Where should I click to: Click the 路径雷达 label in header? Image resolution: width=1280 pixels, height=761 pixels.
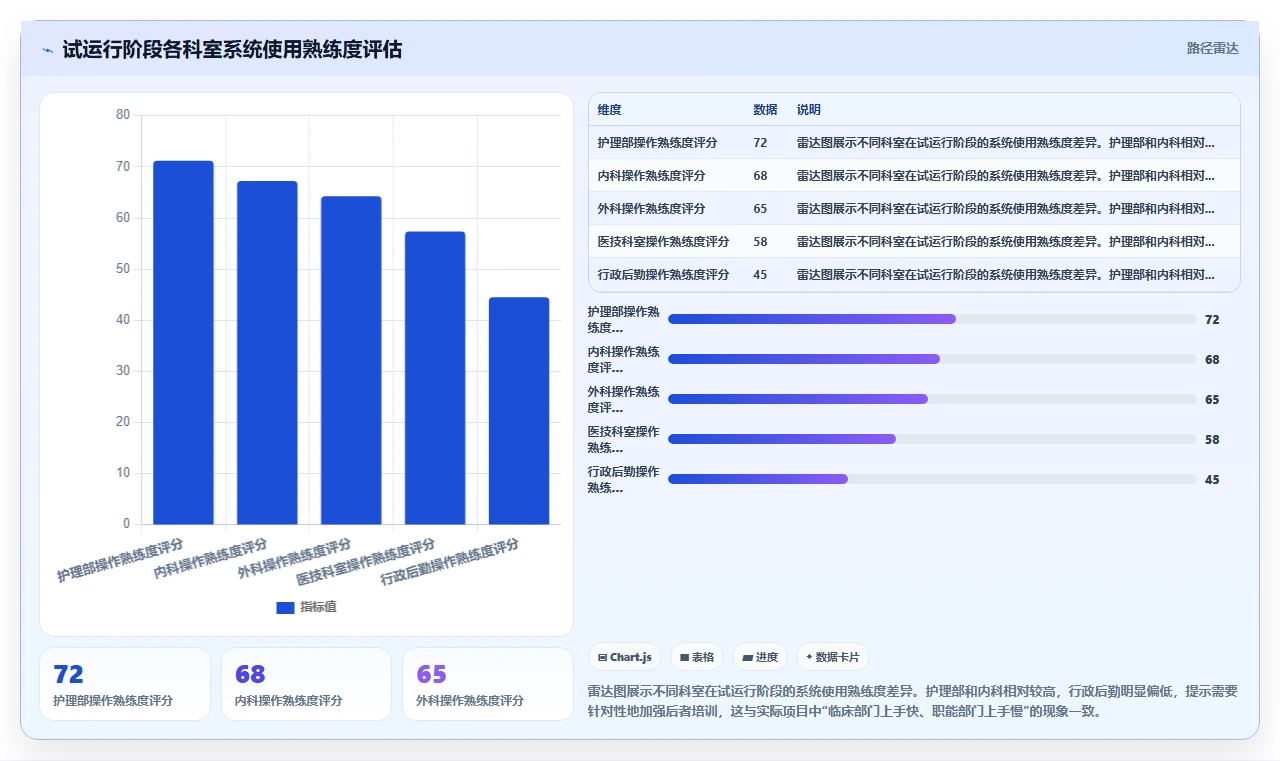click(x=1212, y=48)
